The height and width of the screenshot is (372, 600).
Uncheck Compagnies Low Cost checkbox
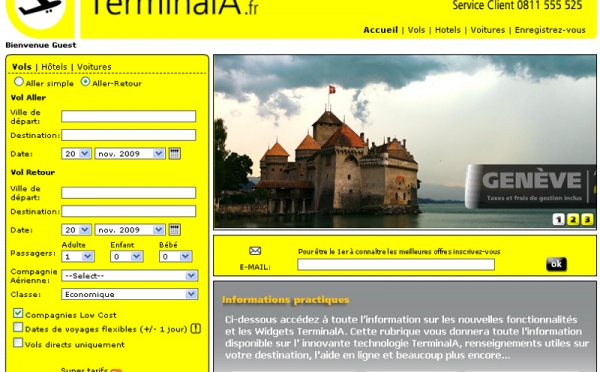click(x=18, y=313)
